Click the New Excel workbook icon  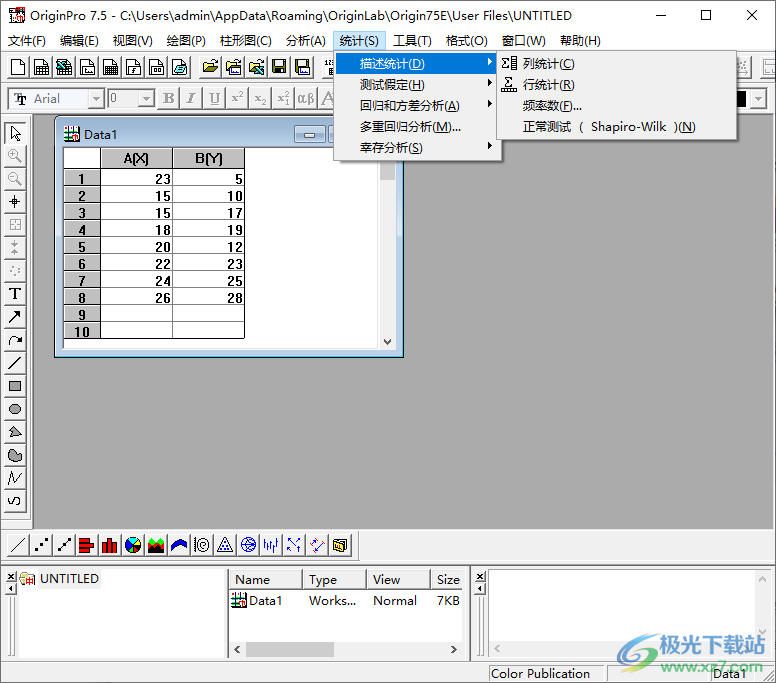point(64,67)
